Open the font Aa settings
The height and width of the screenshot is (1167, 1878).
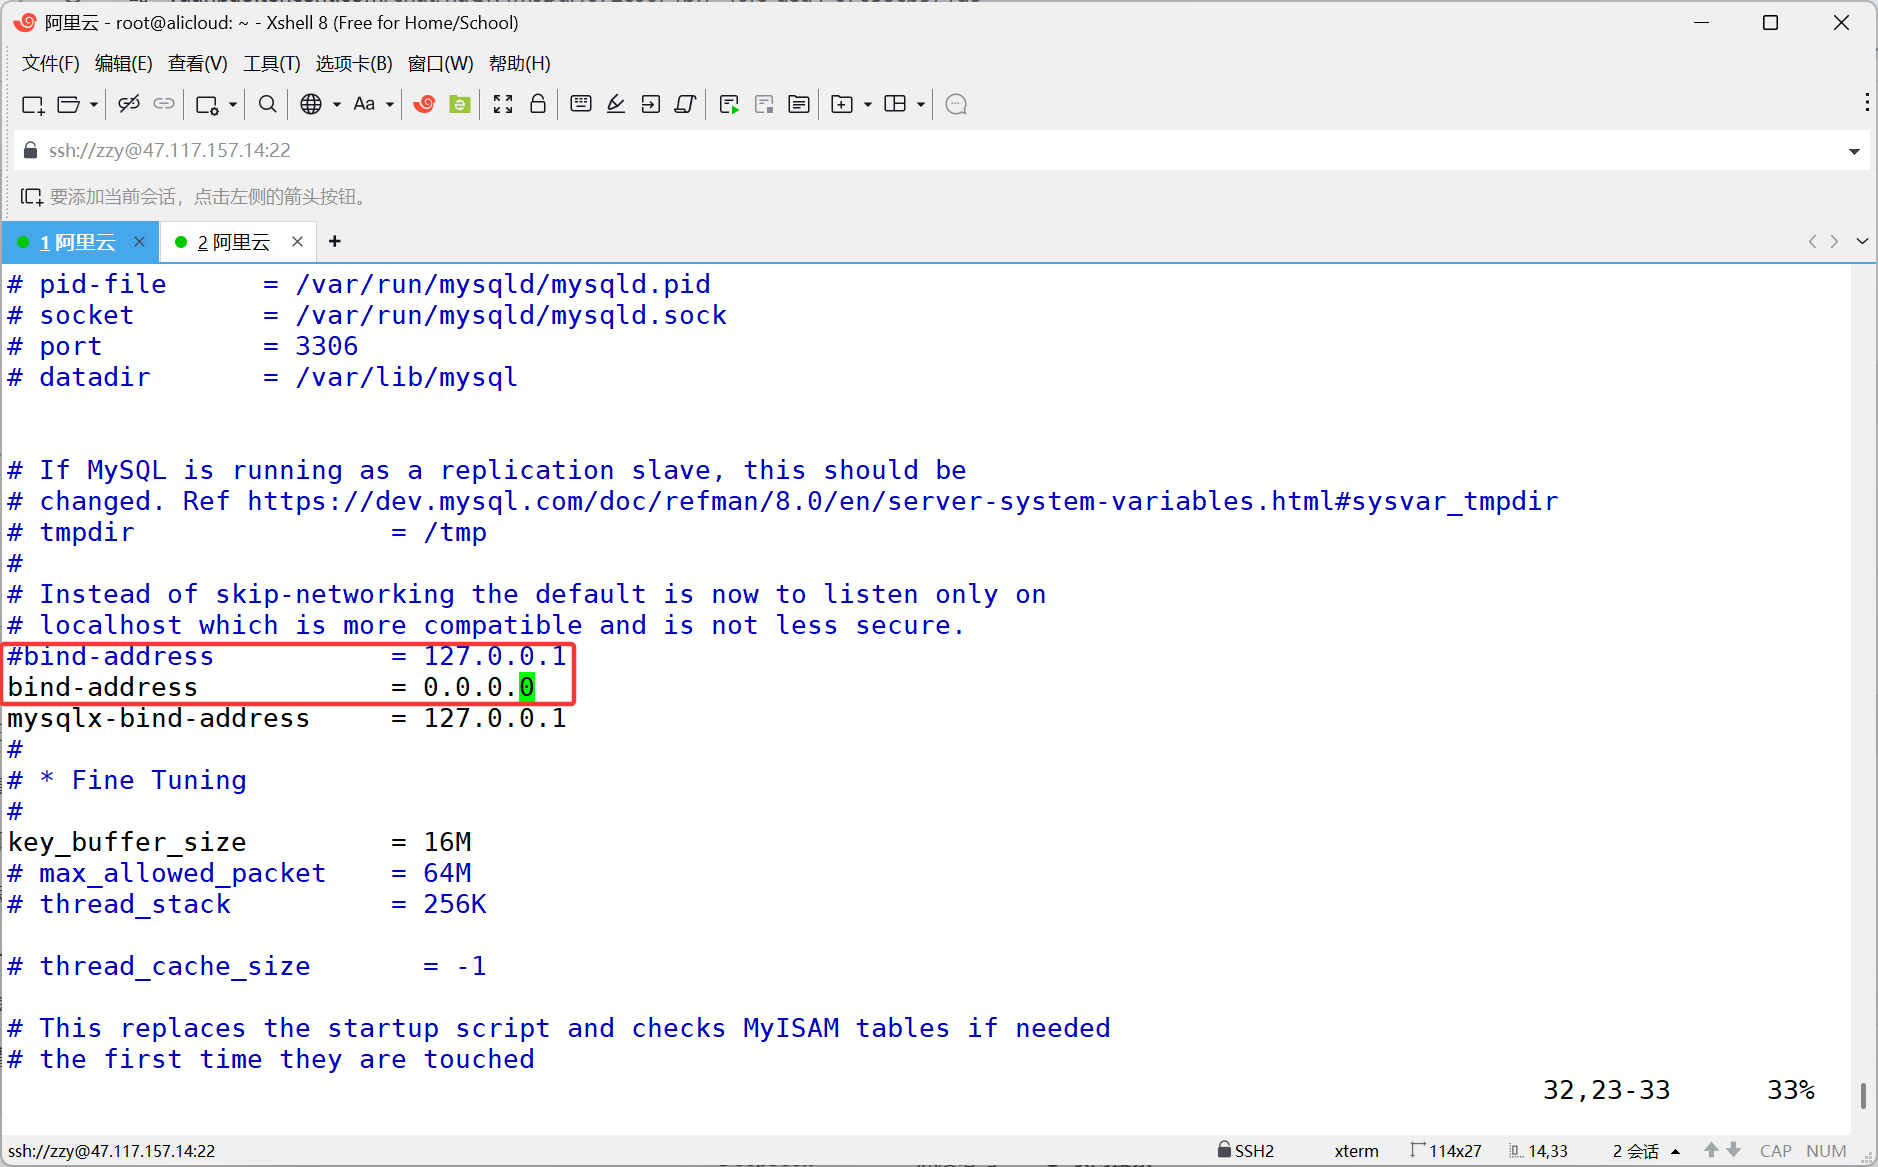pos(364,104)
